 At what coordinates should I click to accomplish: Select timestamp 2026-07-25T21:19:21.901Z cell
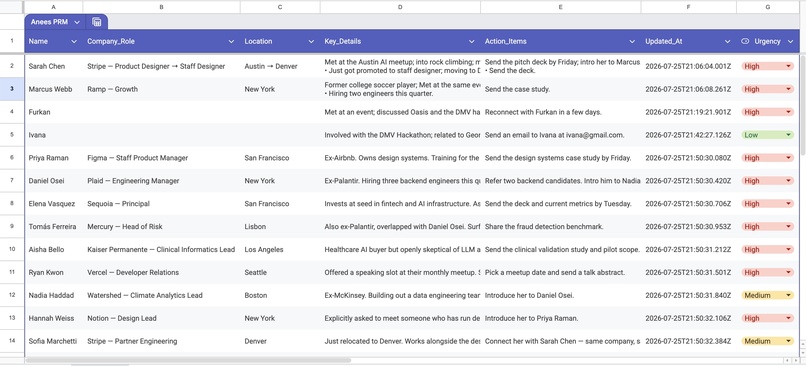click(688, 112)
